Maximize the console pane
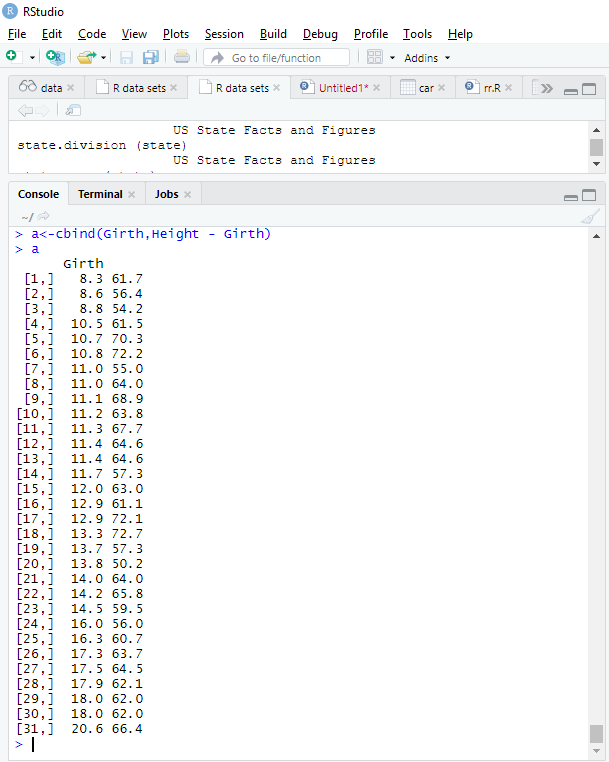The height and width of the screenshot is (762, 609). point(589,195)
